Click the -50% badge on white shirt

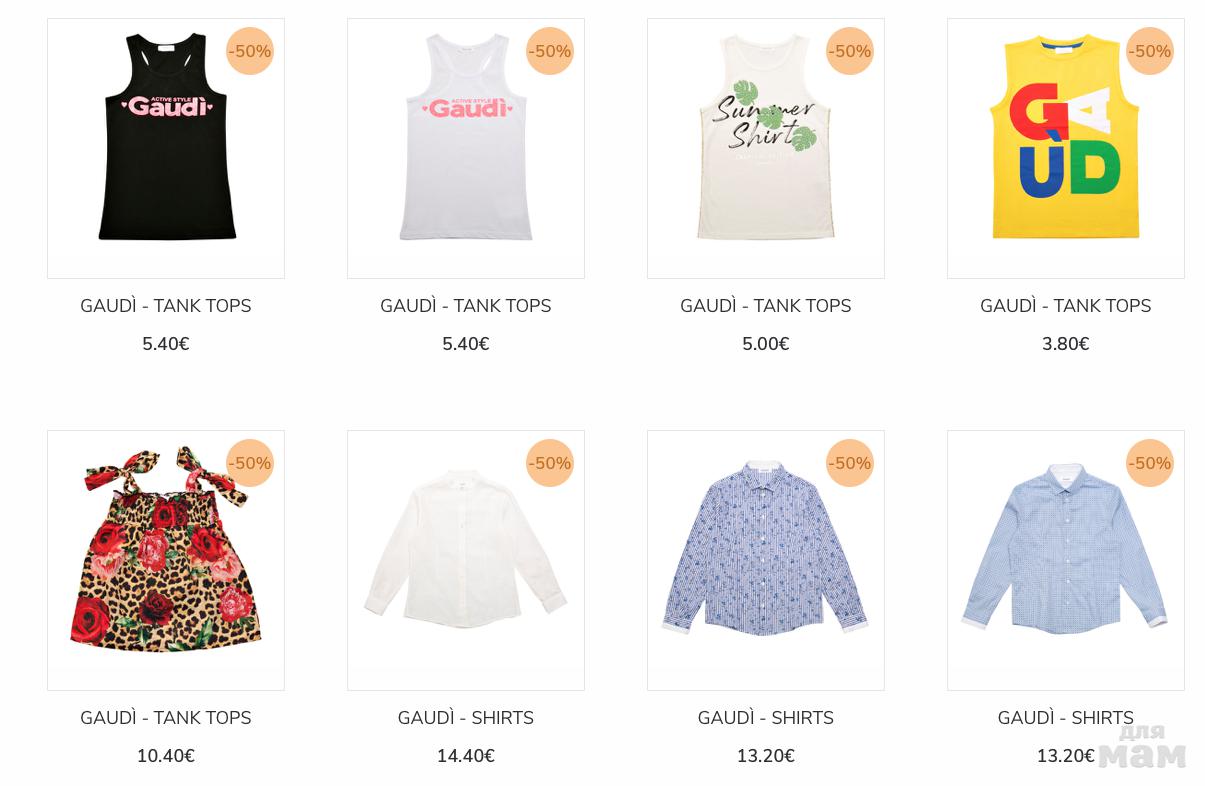[x=550, y=463]
